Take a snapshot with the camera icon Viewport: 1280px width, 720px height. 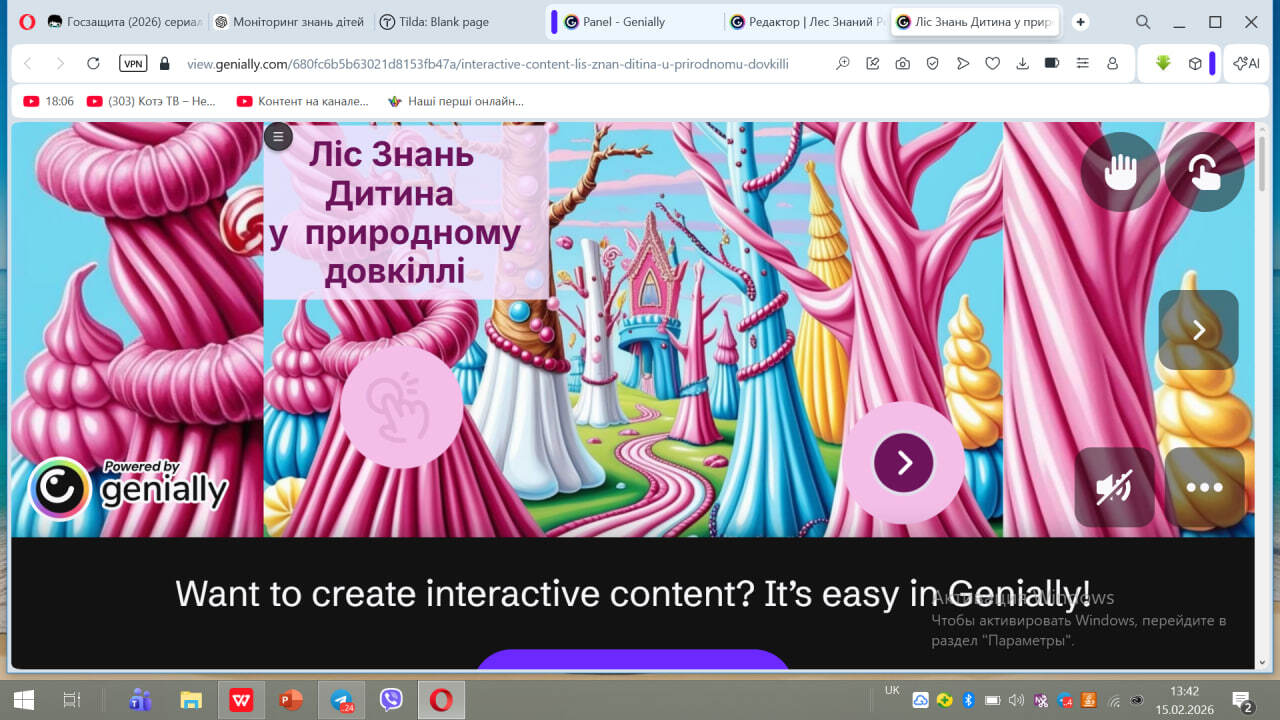902,64
